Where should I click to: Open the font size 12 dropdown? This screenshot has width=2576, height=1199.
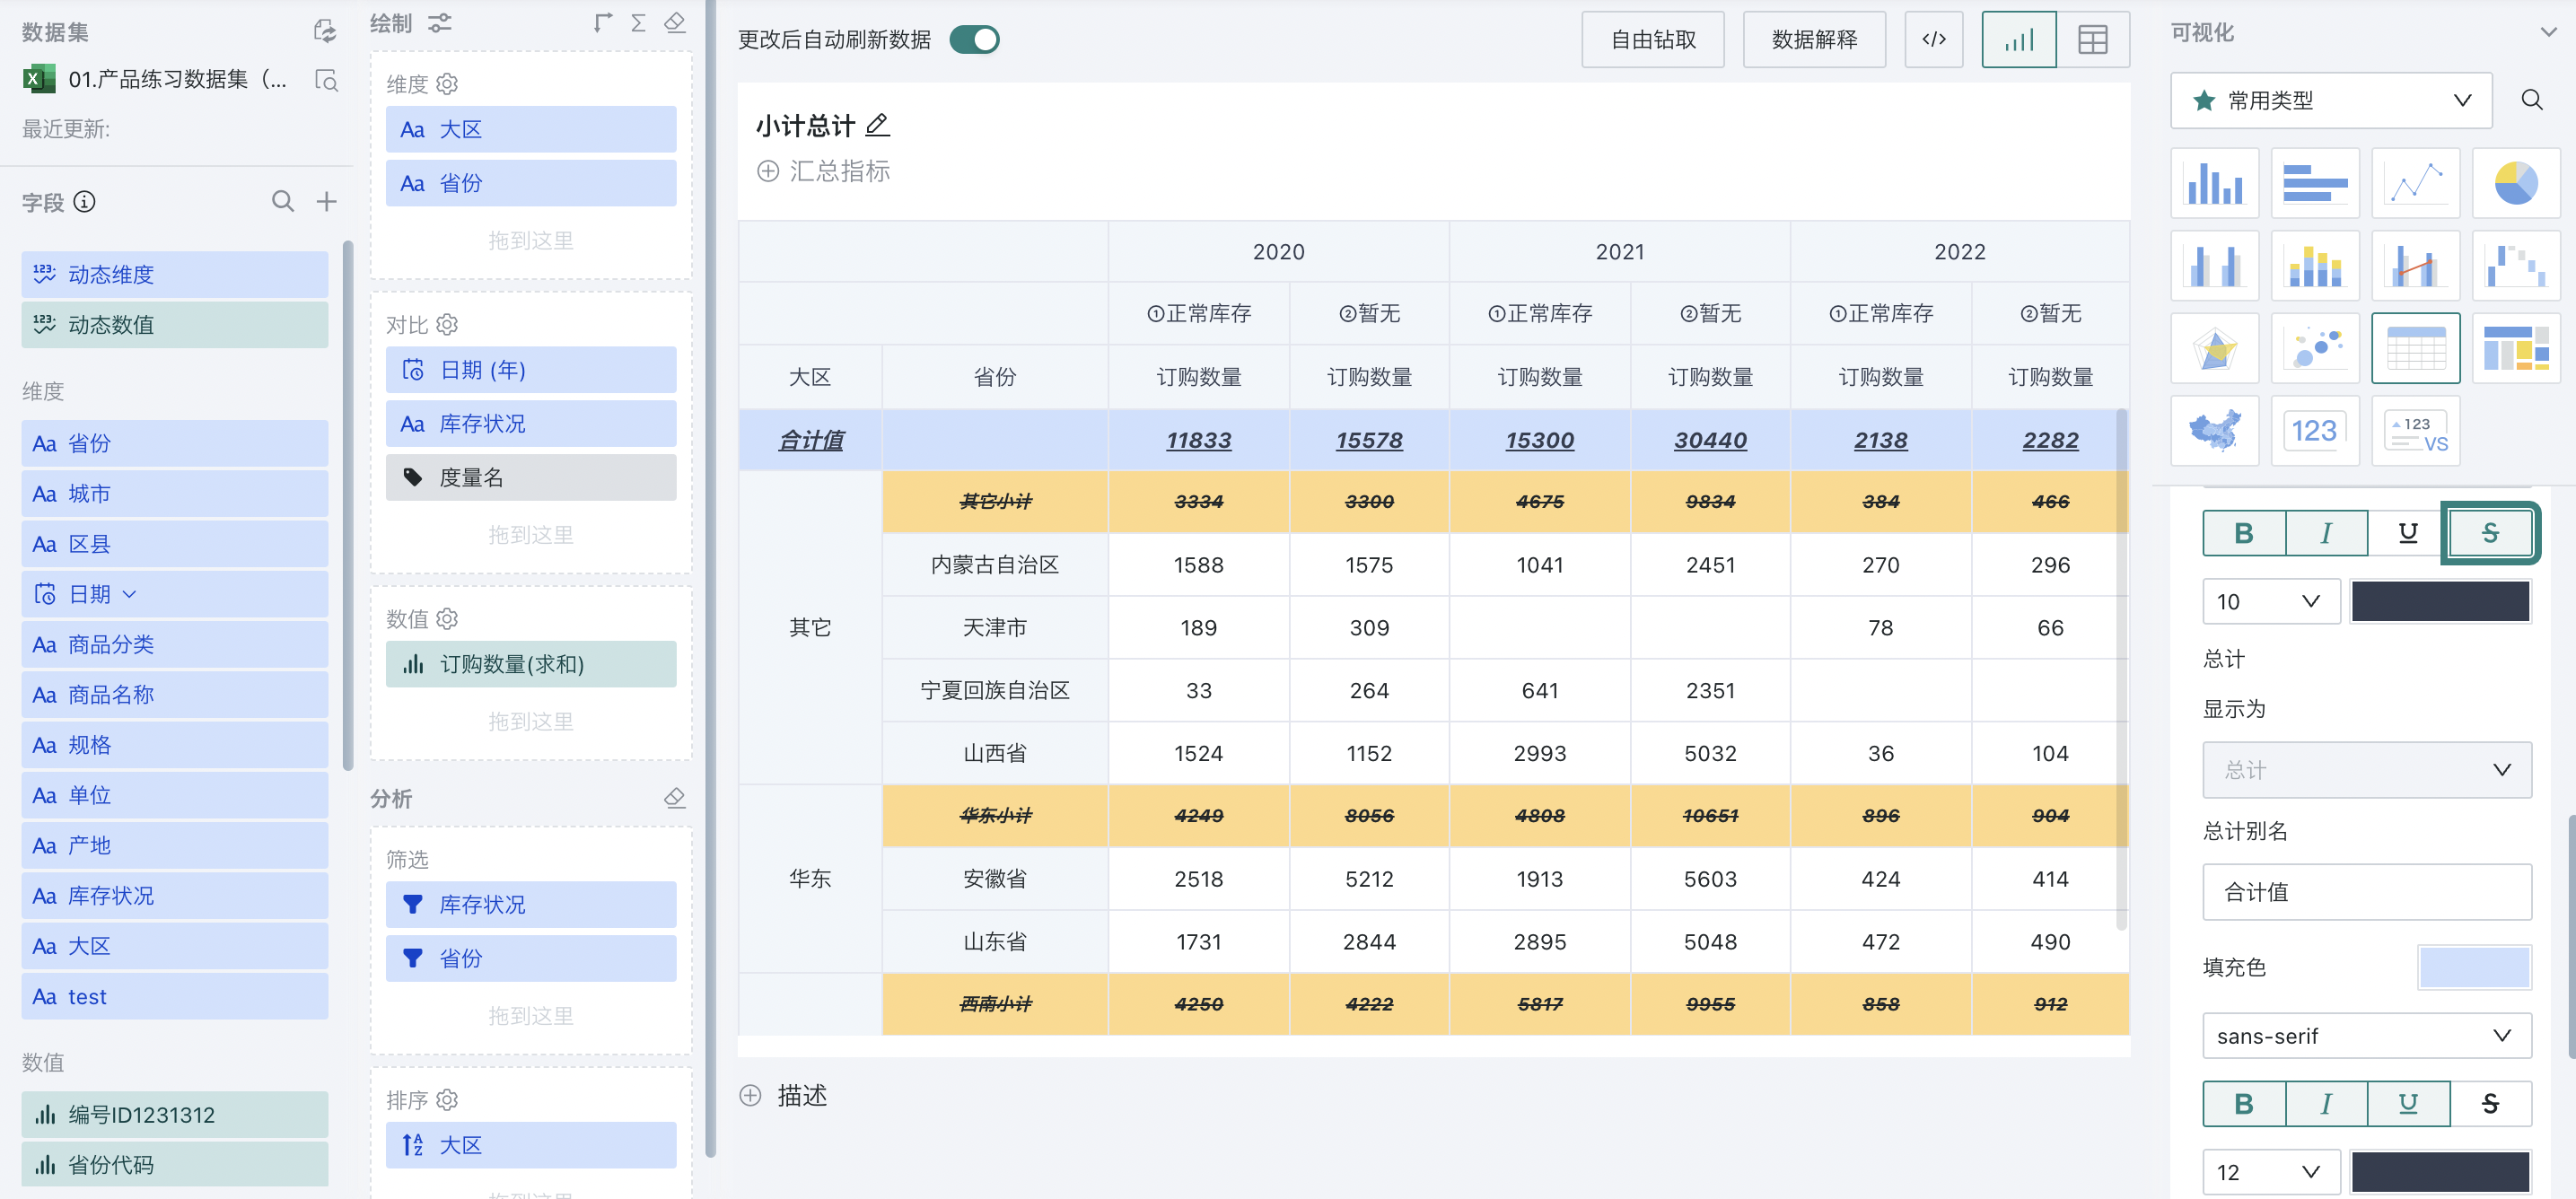point(2270,1172)
